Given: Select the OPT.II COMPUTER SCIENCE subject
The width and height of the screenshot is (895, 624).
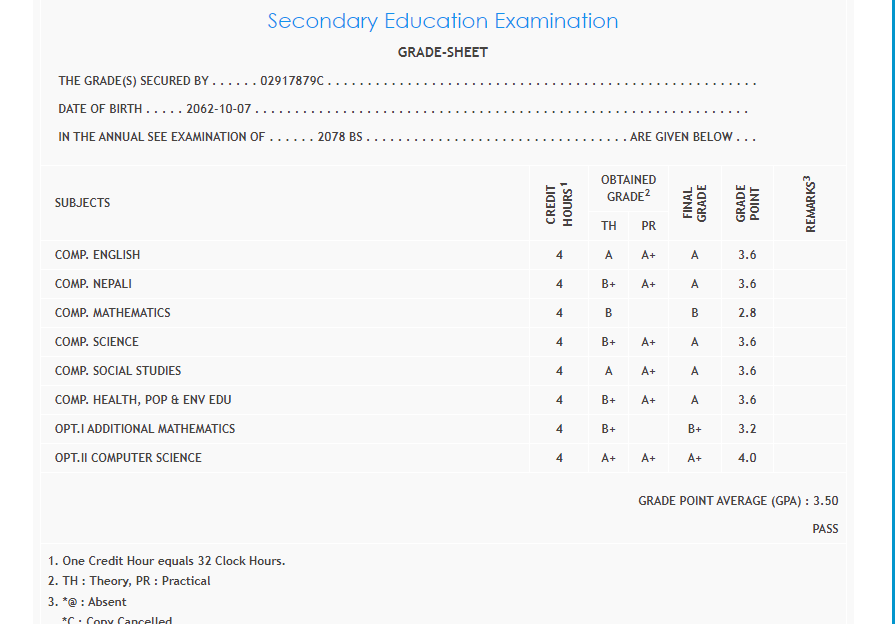Looking at the screenshot, I should click(x=128, y=458).
